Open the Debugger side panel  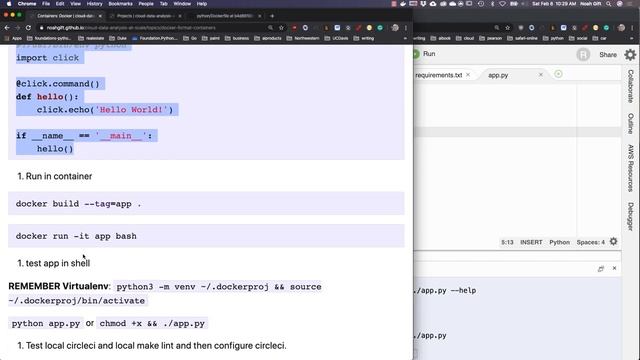[631, 216]
